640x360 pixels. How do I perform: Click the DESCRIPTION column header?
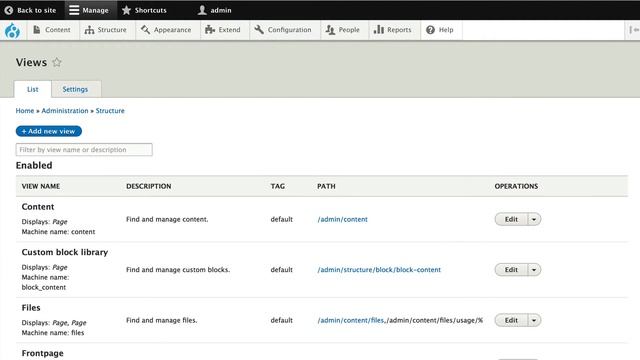(149, 186)
